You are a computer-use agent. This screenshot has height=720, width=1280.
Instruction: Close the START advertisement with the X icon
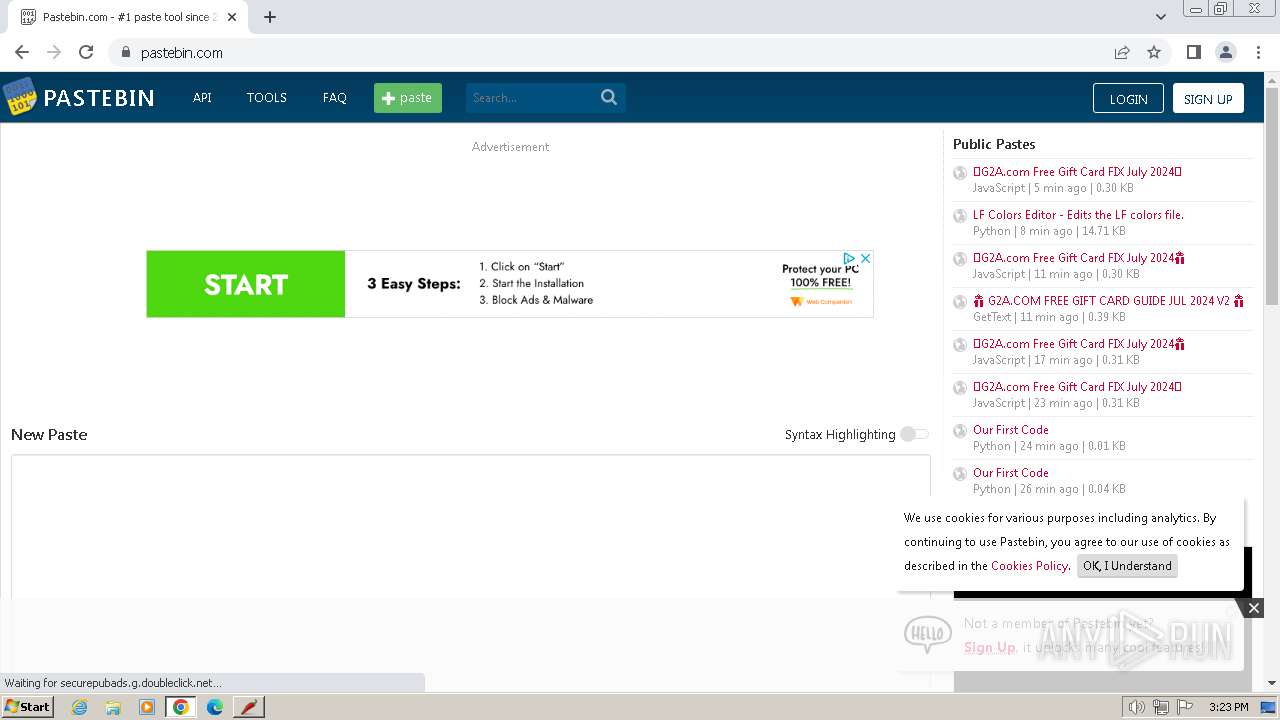865,258
